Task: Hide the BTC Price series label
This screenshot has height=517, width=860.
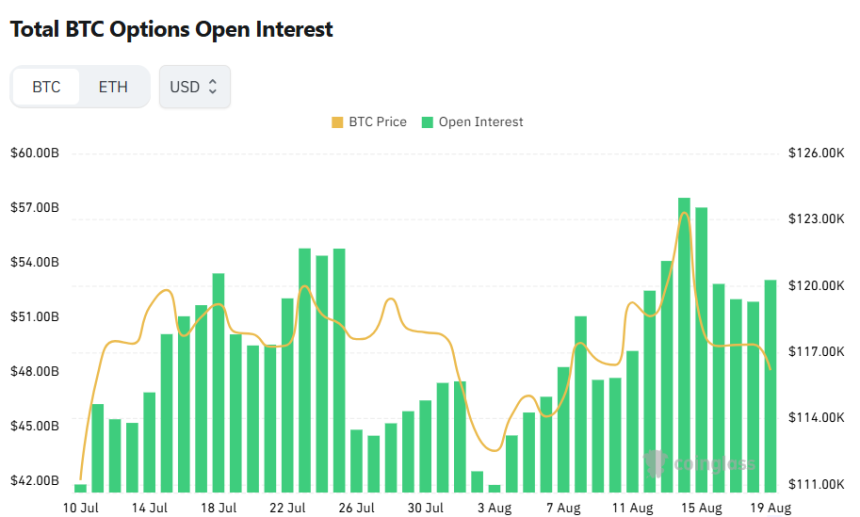Action: point(377,122)
